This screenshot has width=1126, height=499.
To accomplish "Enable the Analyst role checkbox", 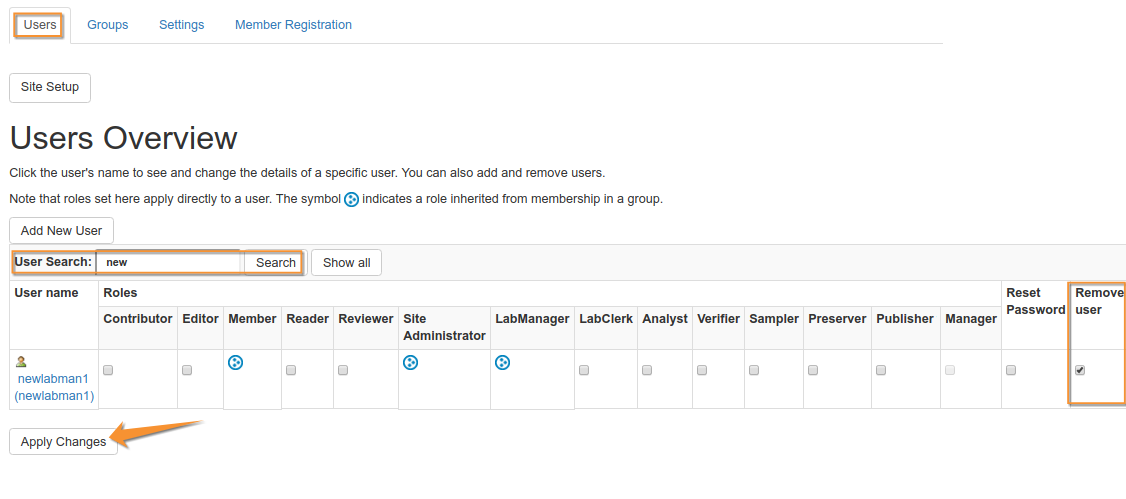I will (x=647, y=370).
